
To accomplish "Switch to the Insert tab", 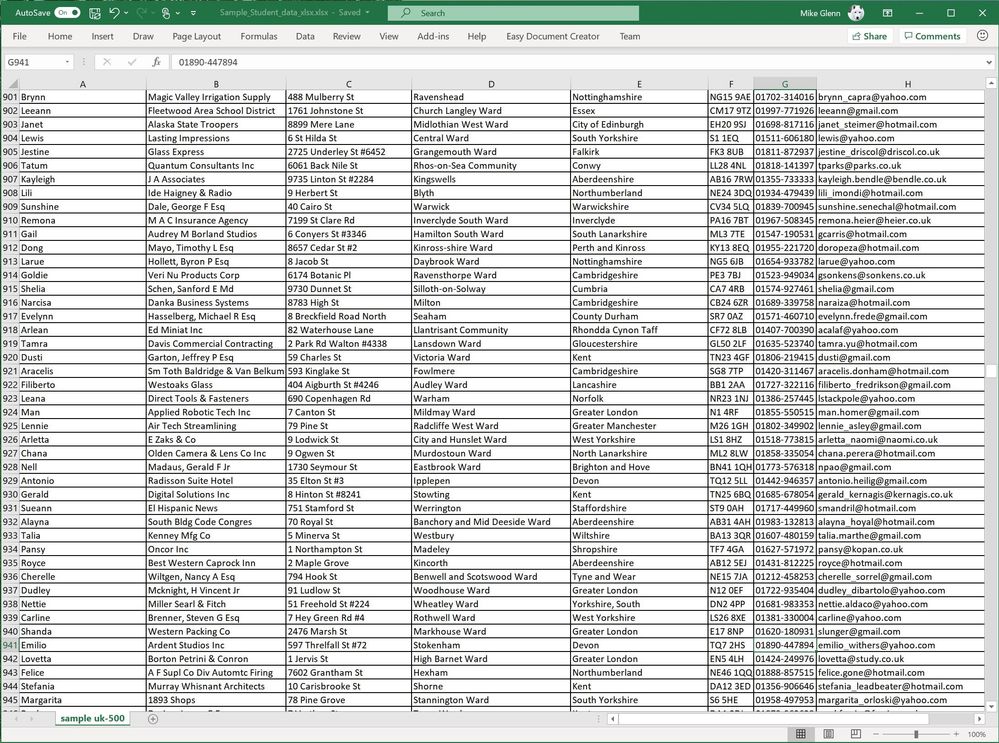I will (102, 36).
